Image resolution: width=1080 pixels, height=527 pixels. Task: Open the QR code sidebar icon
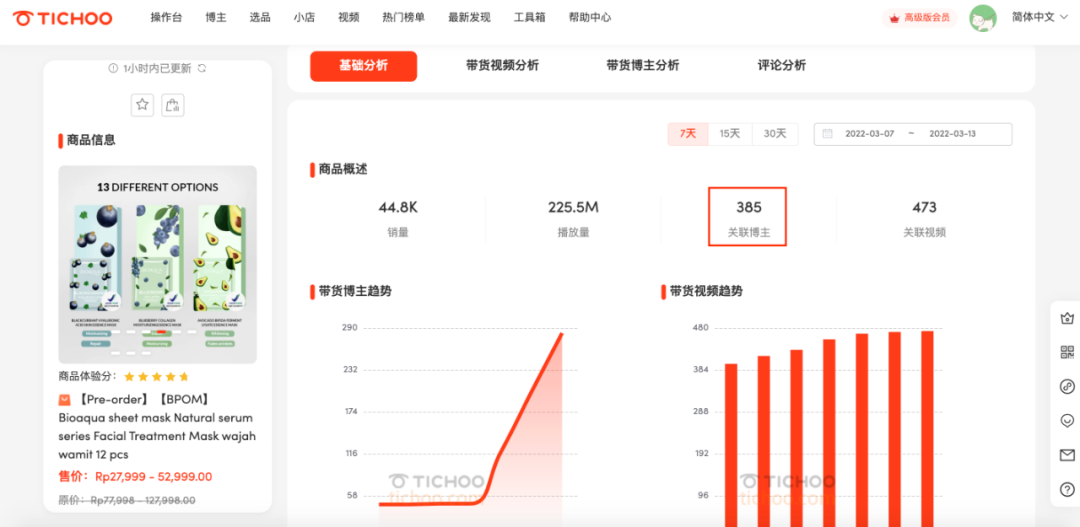click(1067, 352)
